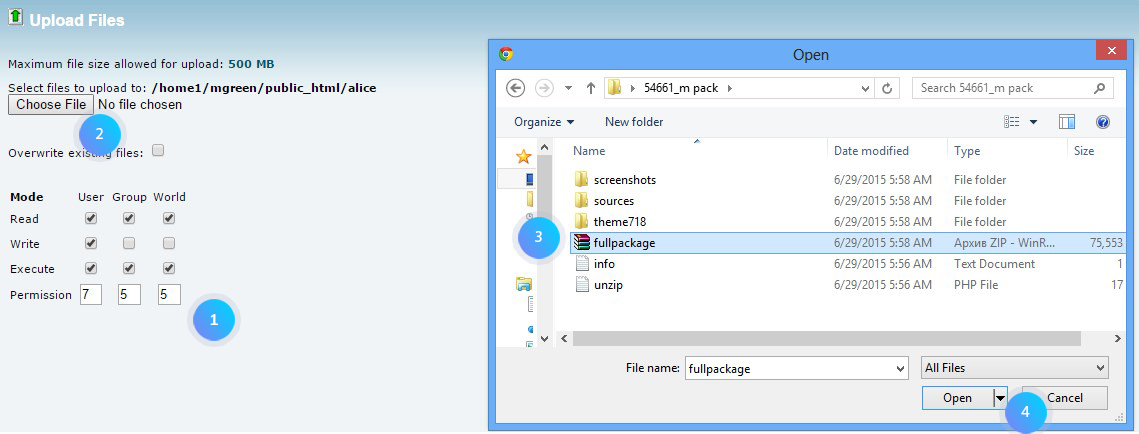Screen dimensions: 1139x434
Task: Sort by the Name column header
Action: pos(589,151)
